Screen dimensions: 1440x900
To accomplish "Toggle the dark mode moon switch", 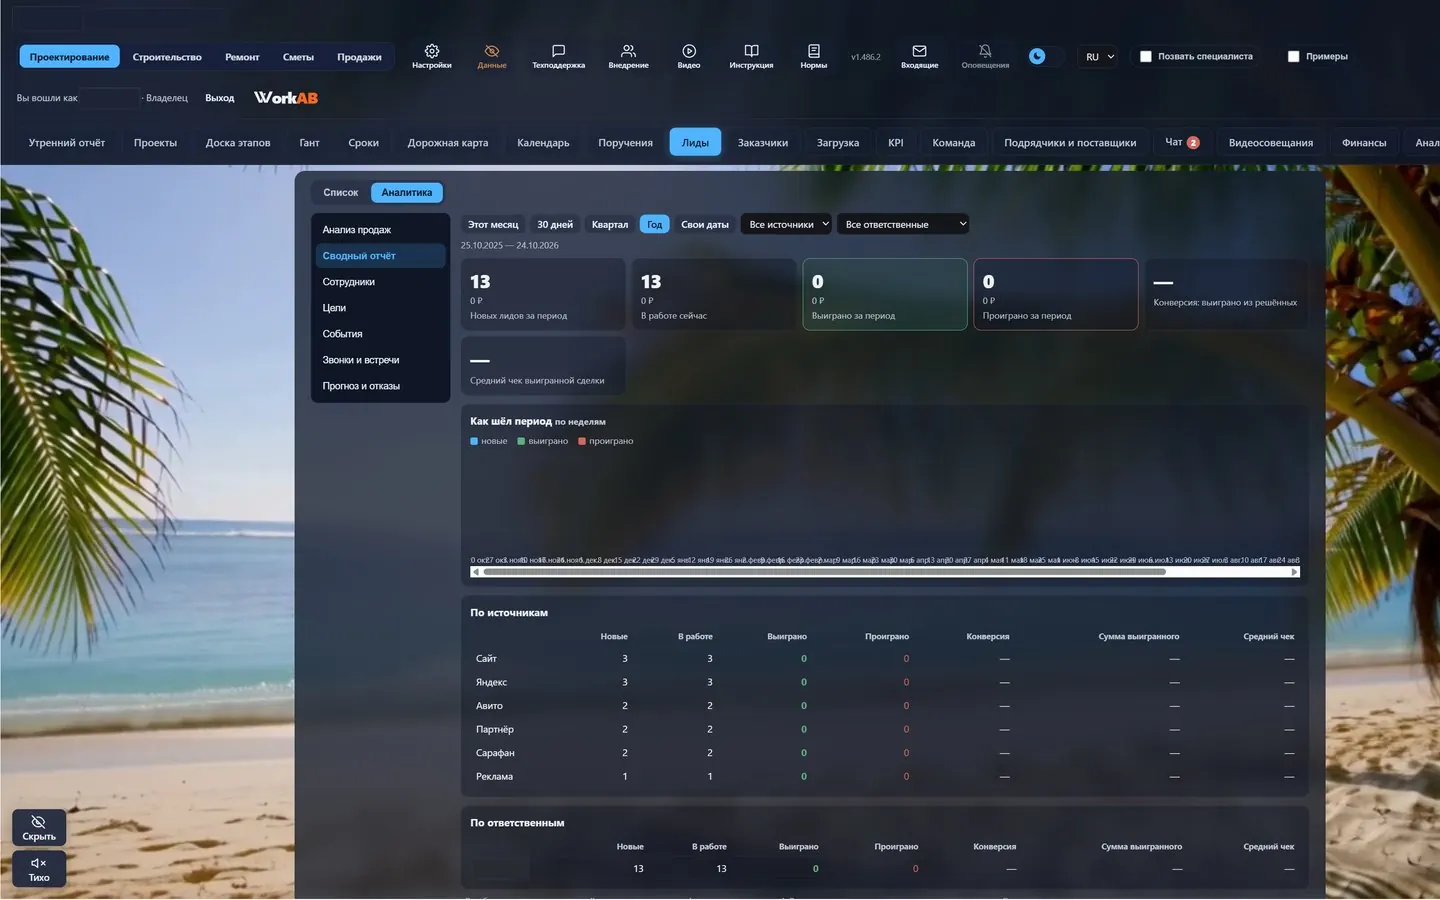I will (1045, 56).
